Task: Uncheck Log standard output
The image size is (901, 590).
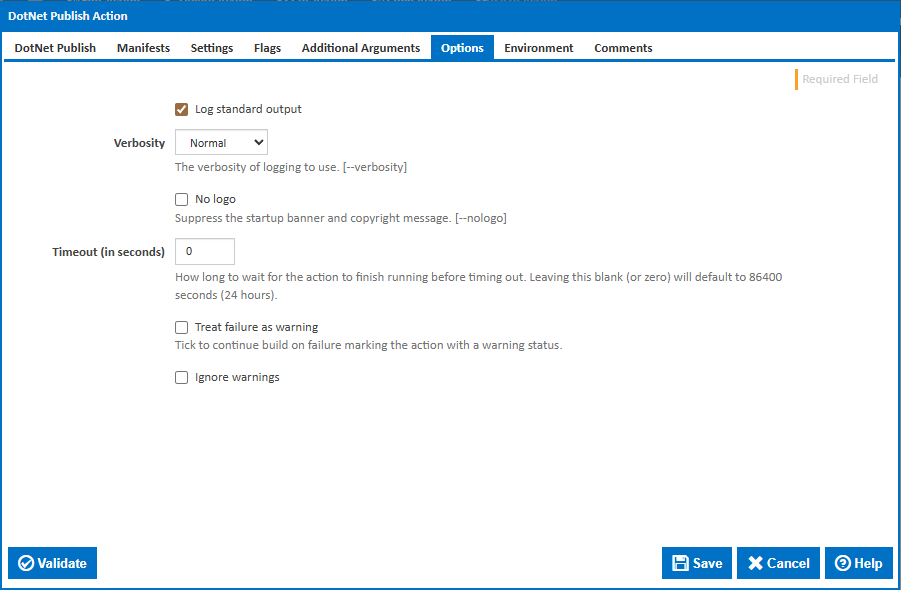Action: click(182, 109)
